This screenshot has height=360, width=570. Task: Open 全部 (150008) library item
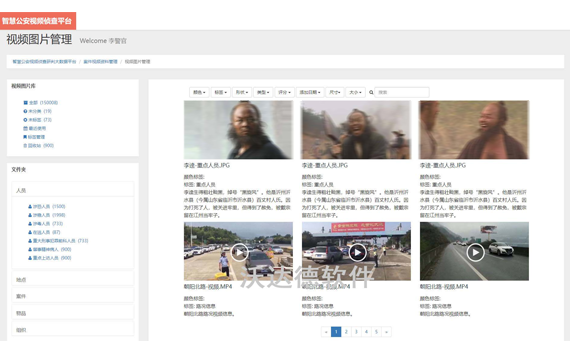tap(40, 103)
